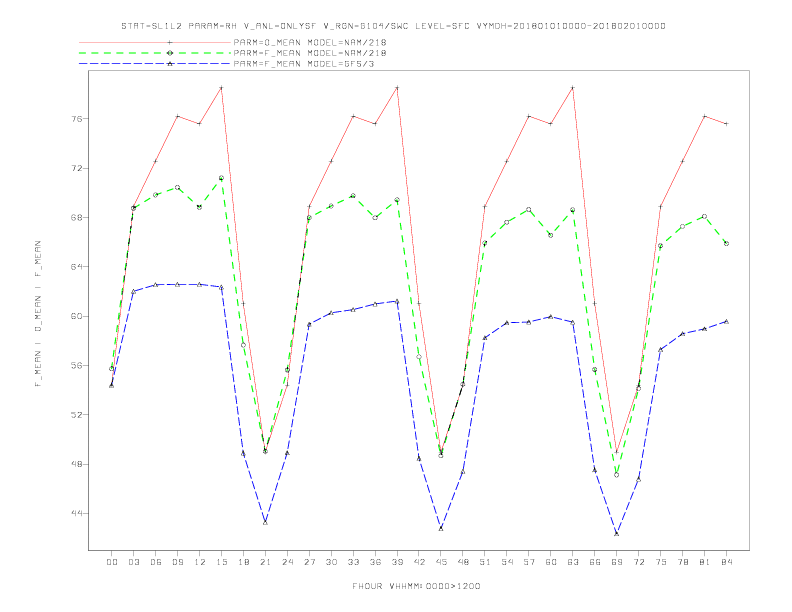Click x-axis tick label 81
792x612 pixels.
[705, 562]
